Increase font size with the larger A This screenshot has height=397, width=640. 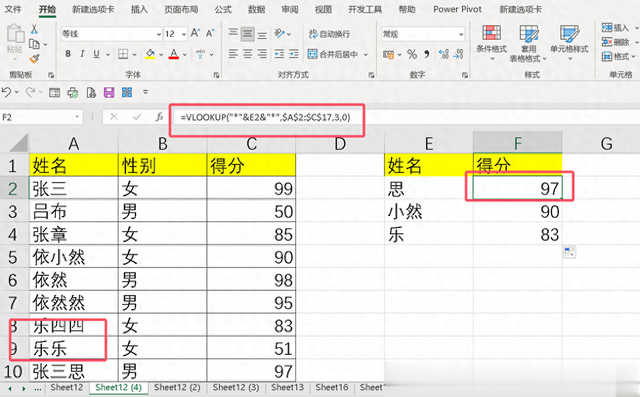coord(195,33)
